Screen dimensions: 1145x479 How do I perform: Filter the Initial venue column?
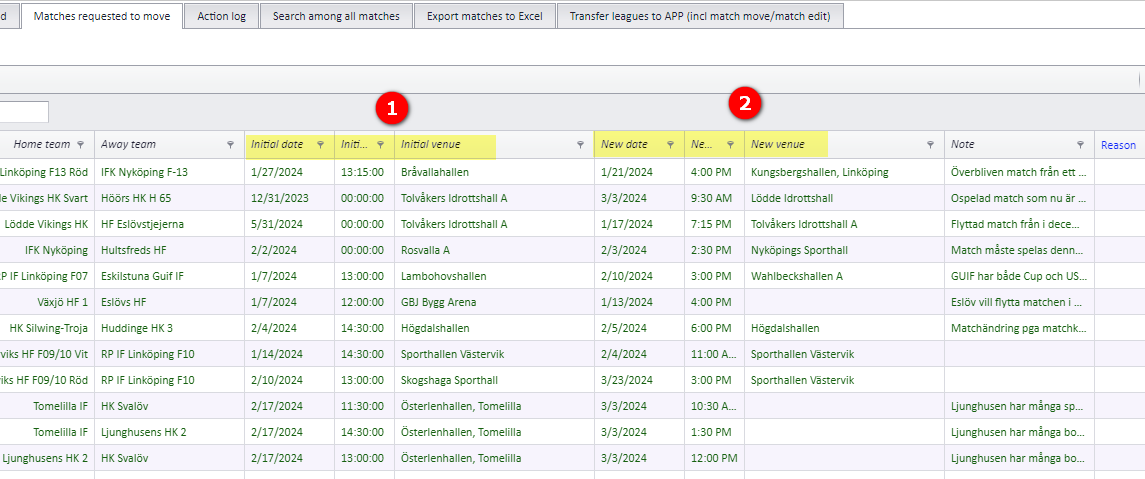click(580, 145)
